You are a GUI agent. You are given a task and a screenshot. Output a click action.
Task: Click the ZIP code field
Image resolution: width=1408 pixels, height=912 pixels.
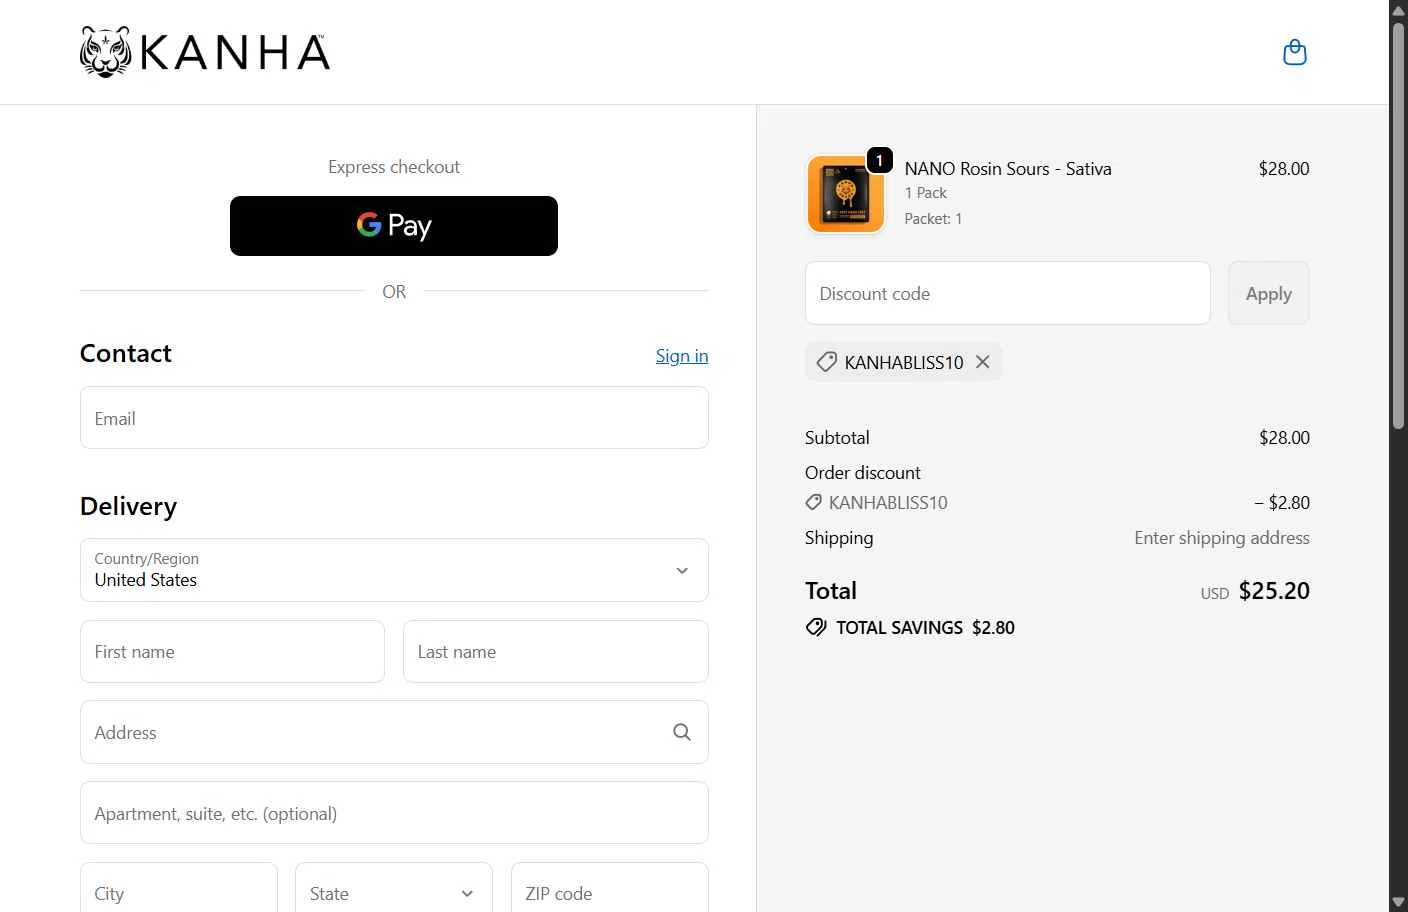610,888
